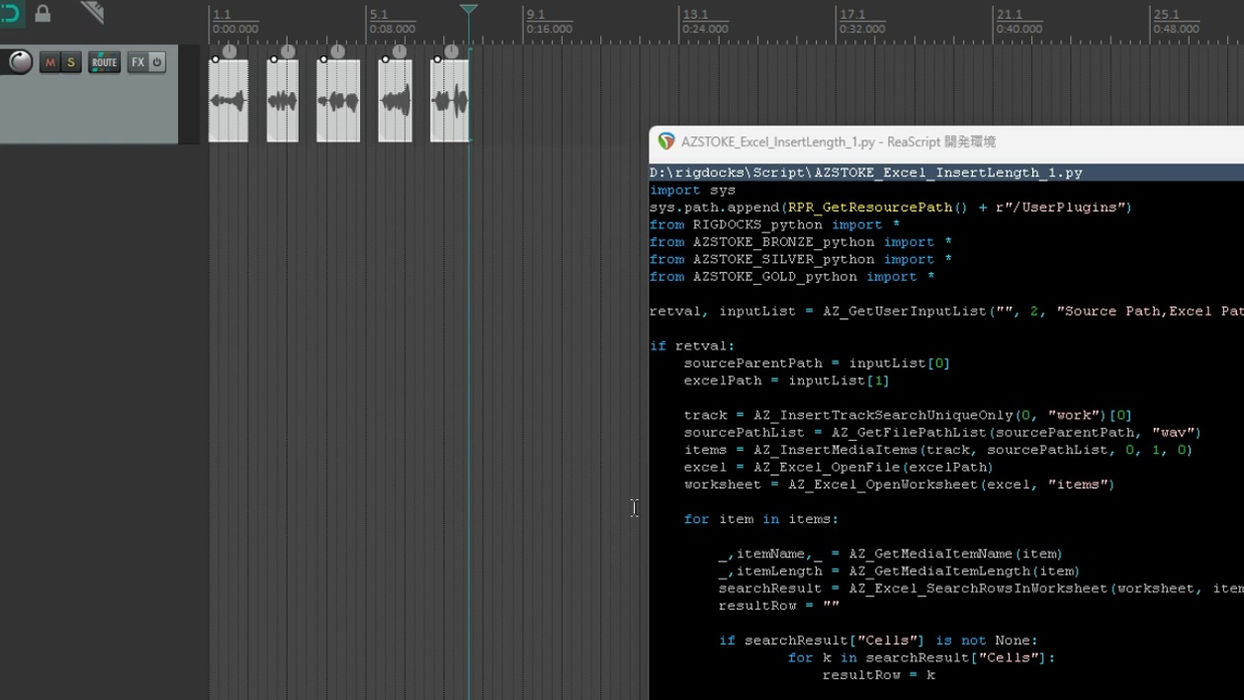
Task: Click the third media item's volume knob
Action: (337, 51)
